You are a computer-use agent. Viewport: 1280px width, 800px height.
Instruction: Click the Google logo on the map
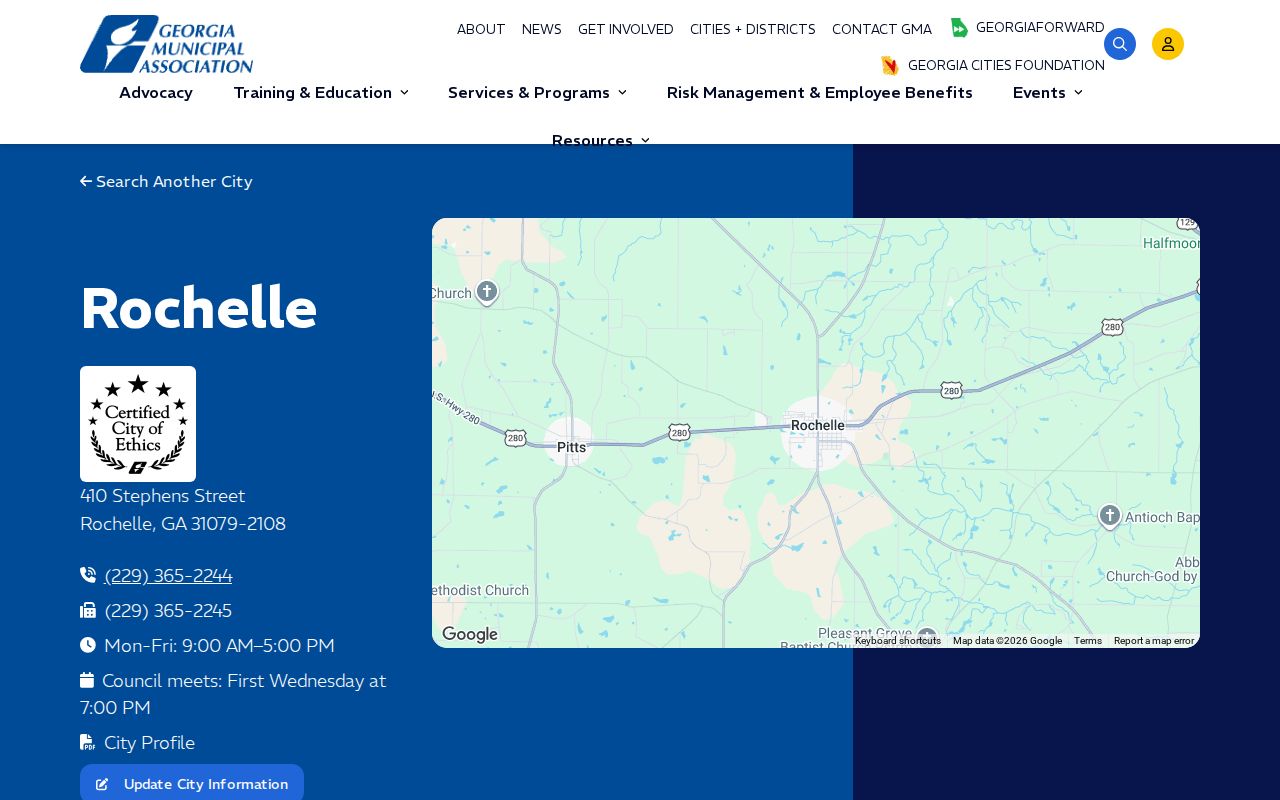click(470, 634)
